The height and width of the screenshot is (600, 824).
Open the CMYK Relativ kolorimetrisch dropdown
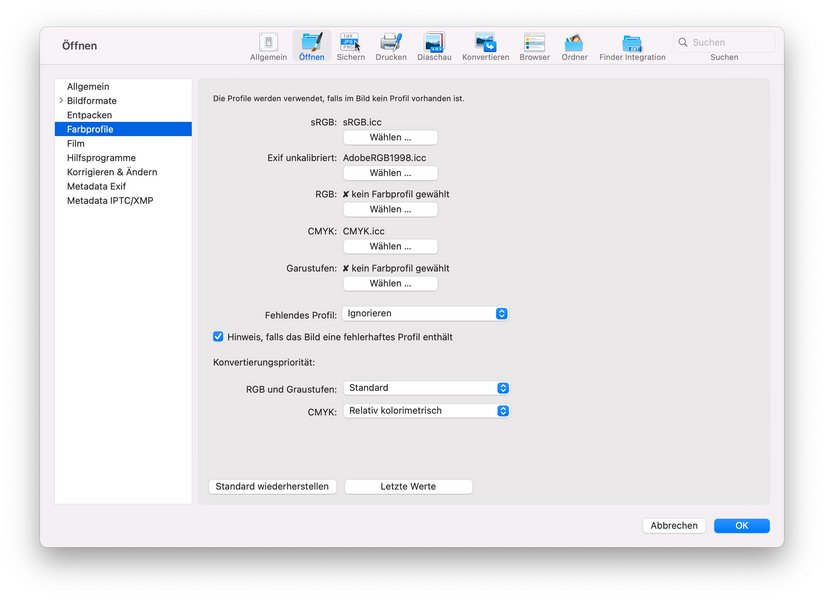coord(426,411)
